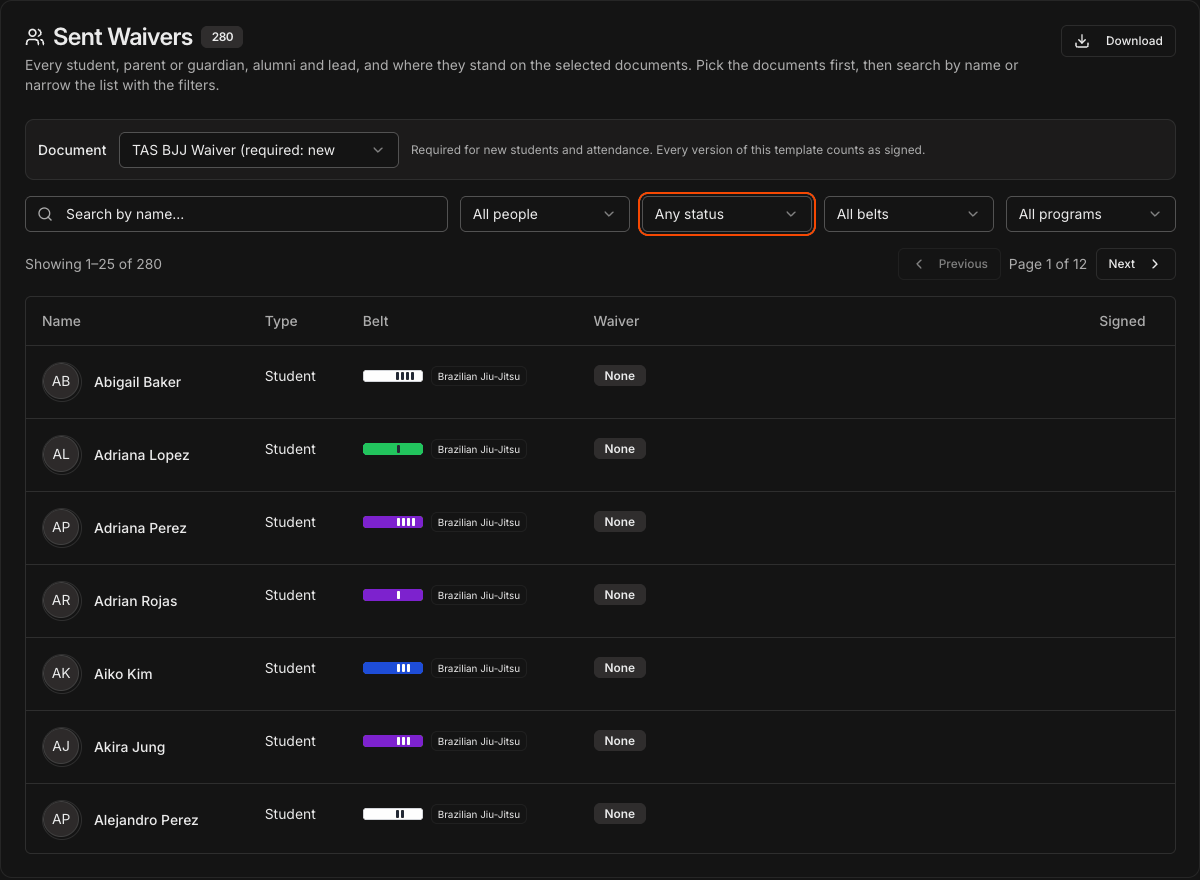The width and height of the screenshot is (1200, 880).
Task: Open Akira Jung's name
Action: [x=129, y=747]
